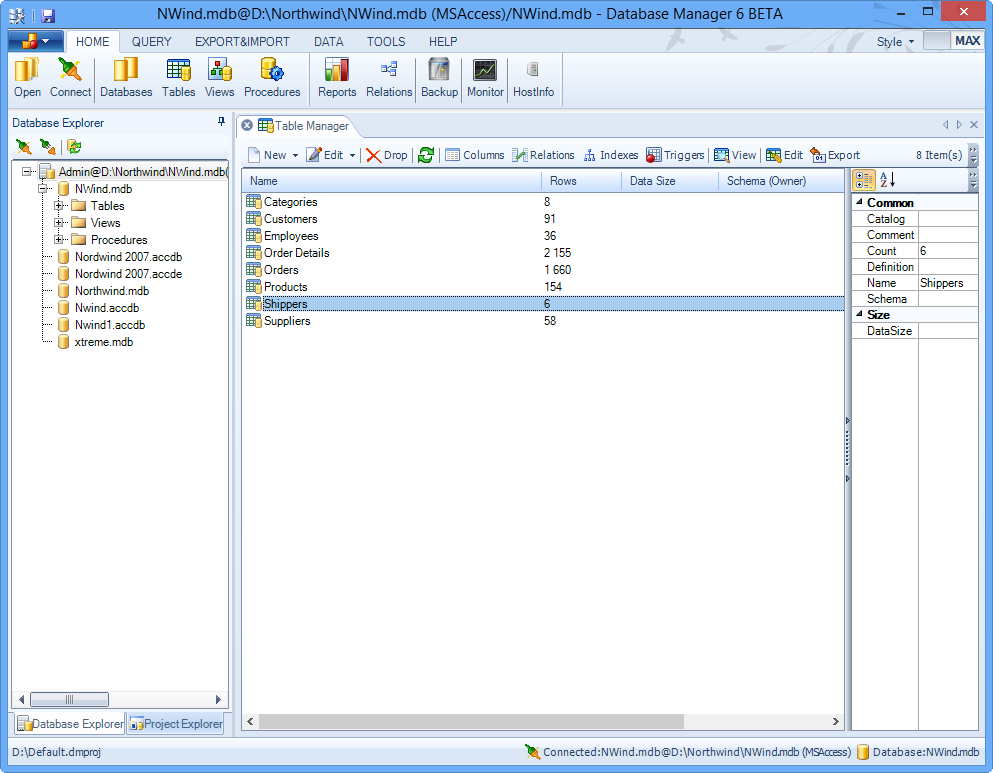The height and width of the screenshot is (773, 993).
Task: Collapse the Admin@D:\Northwind connection node
Action: (x=26, y=172)
